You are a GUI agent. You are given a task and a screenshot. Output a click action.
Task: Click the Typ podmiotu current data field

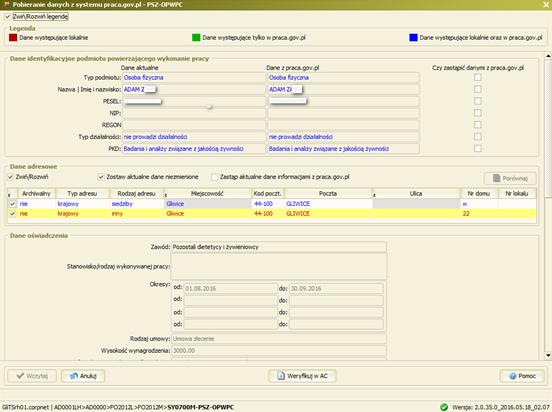tap(194, 77)
